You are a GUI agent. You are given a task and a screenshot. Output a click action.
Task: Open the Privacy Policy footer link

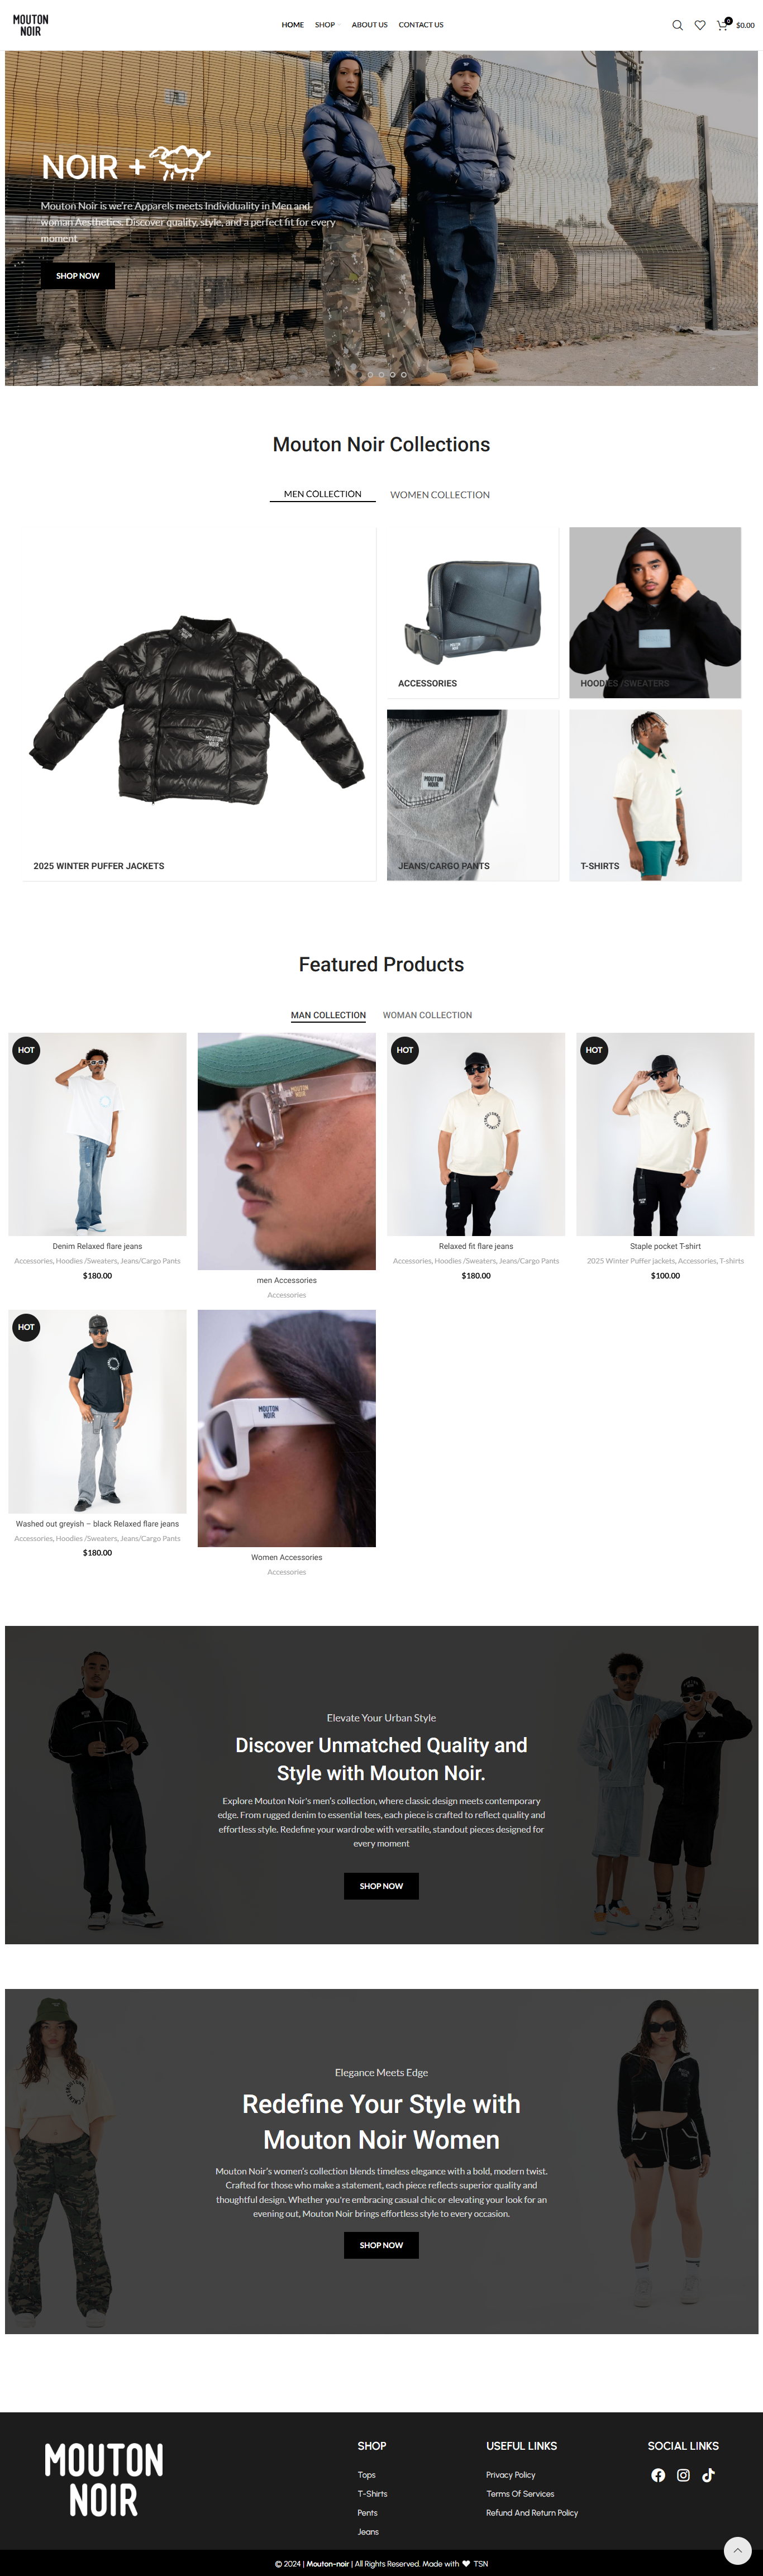pos(511,2475)
